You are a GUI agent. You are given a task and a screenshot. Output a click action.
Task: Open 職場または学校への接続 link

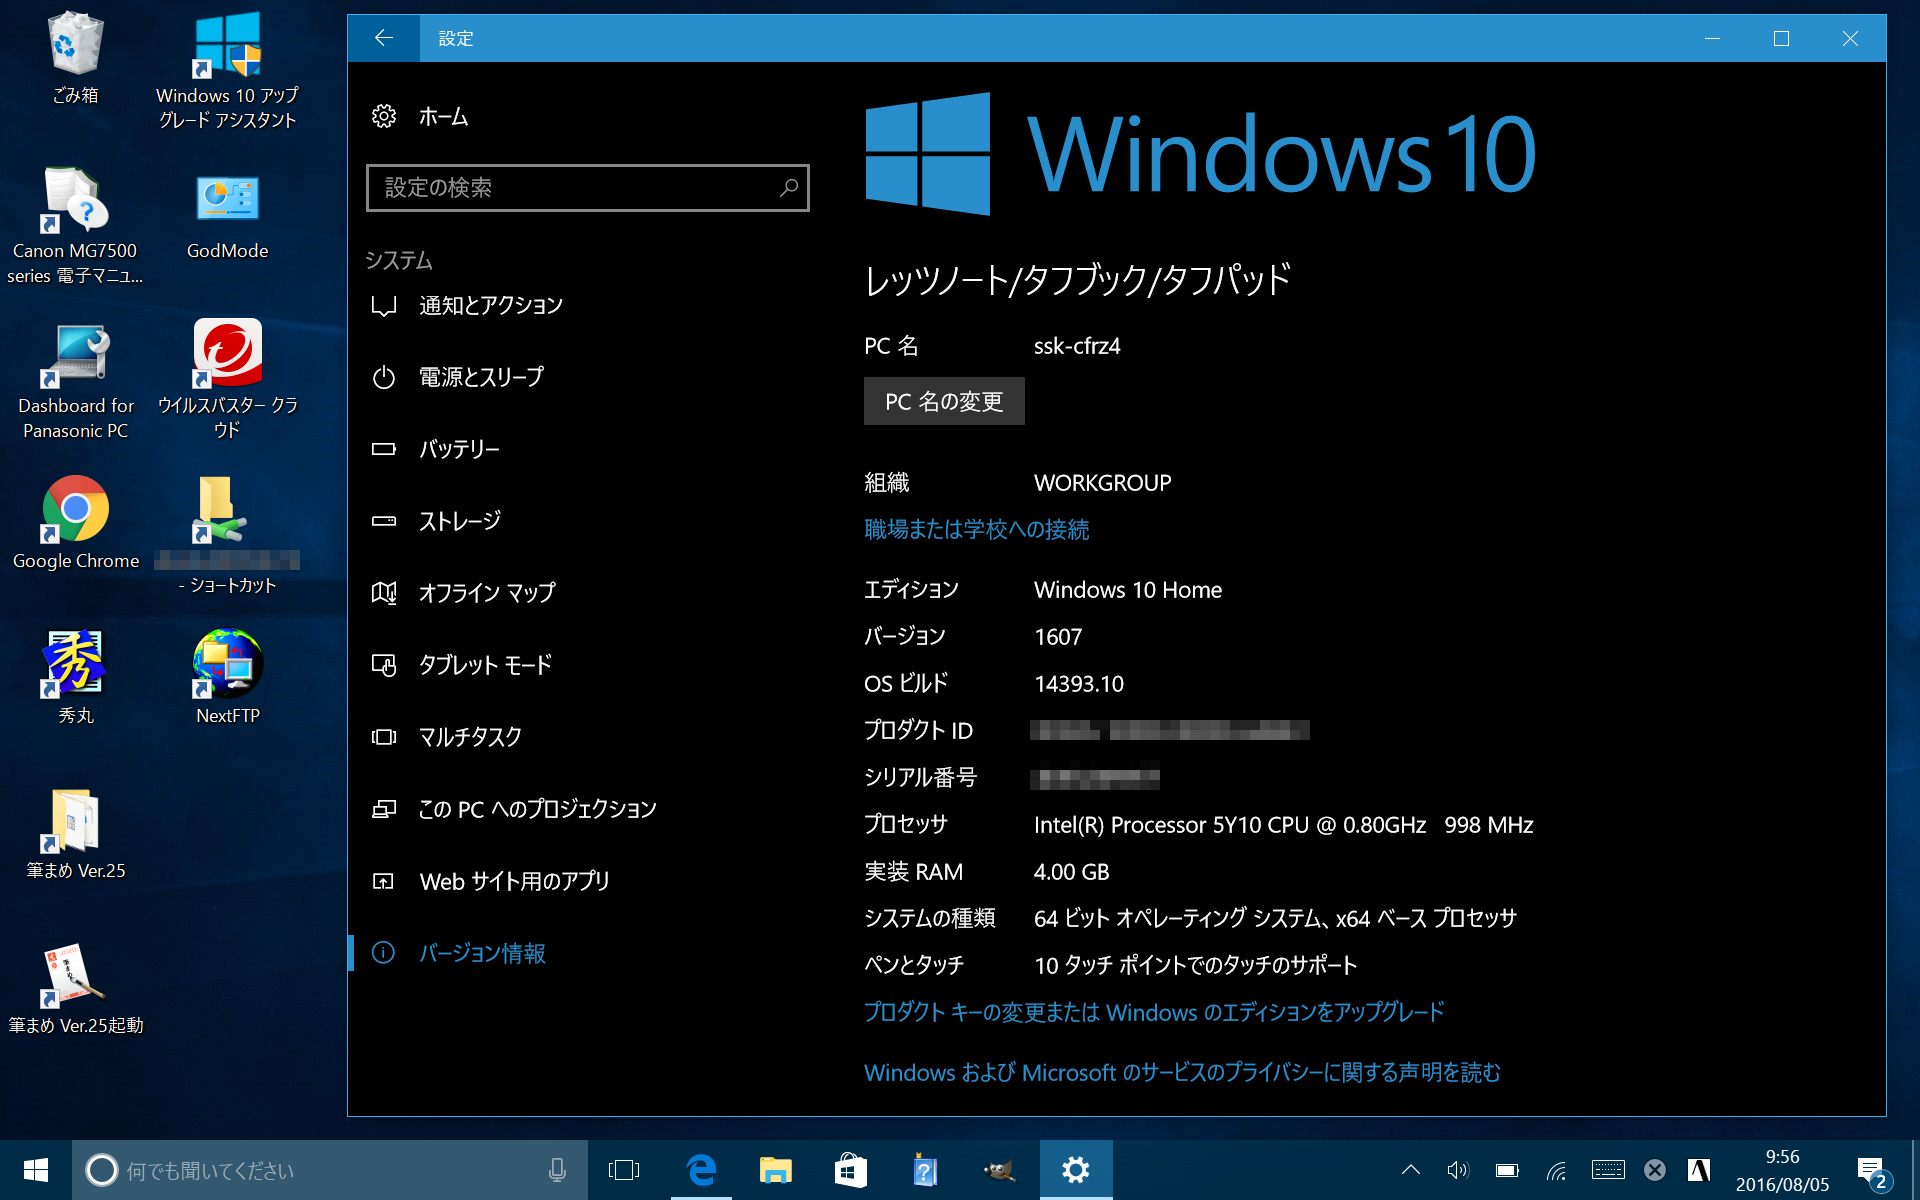(x=976, y=530)
